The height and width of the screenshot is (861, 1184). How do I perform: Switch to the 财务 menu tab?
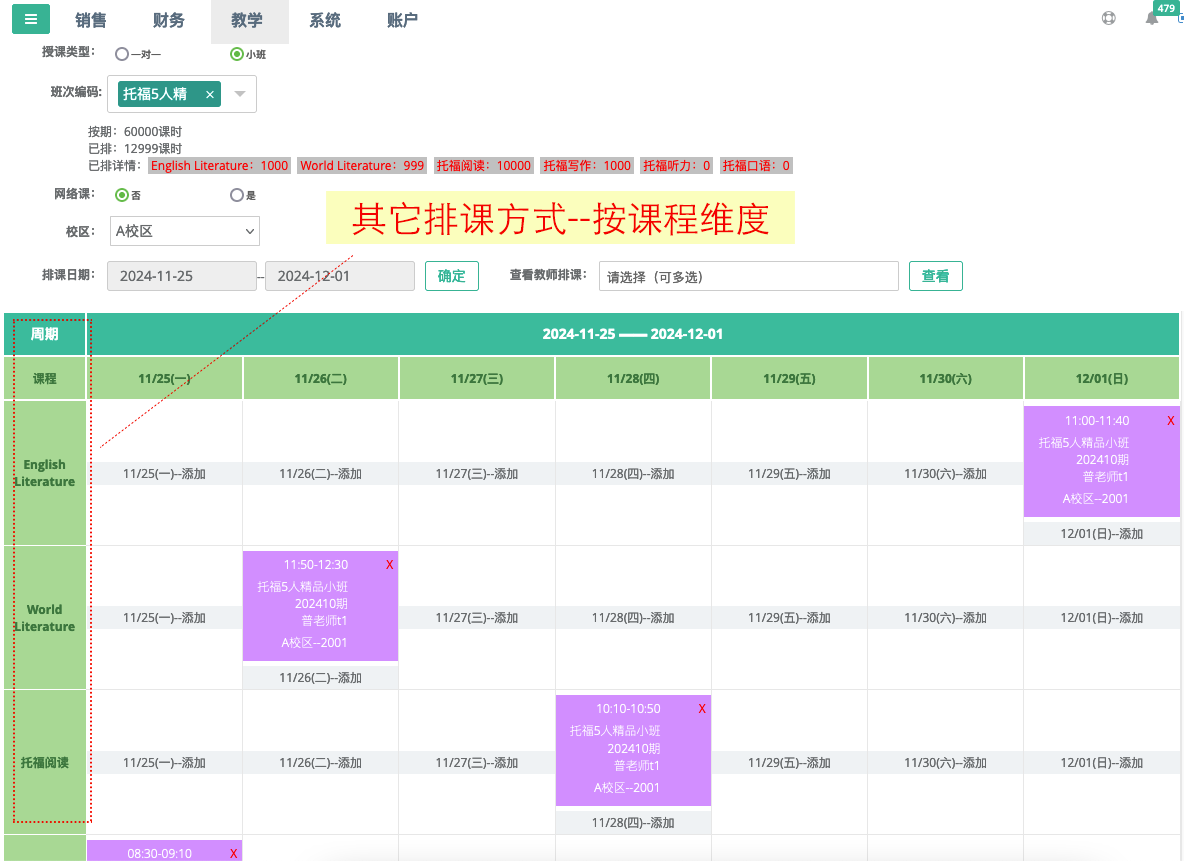(169, 21)
